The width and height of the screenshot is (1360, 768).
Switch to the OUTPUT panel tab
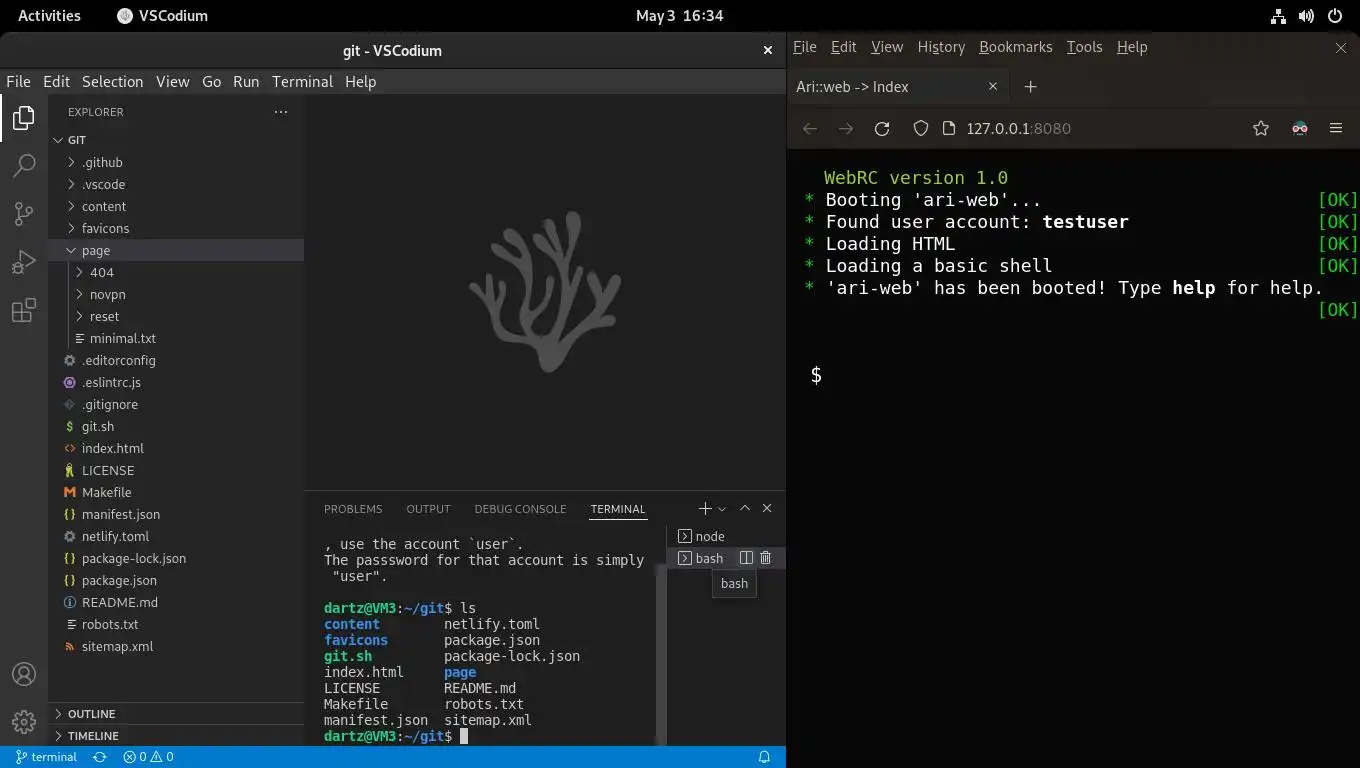(x=428, y=509)
